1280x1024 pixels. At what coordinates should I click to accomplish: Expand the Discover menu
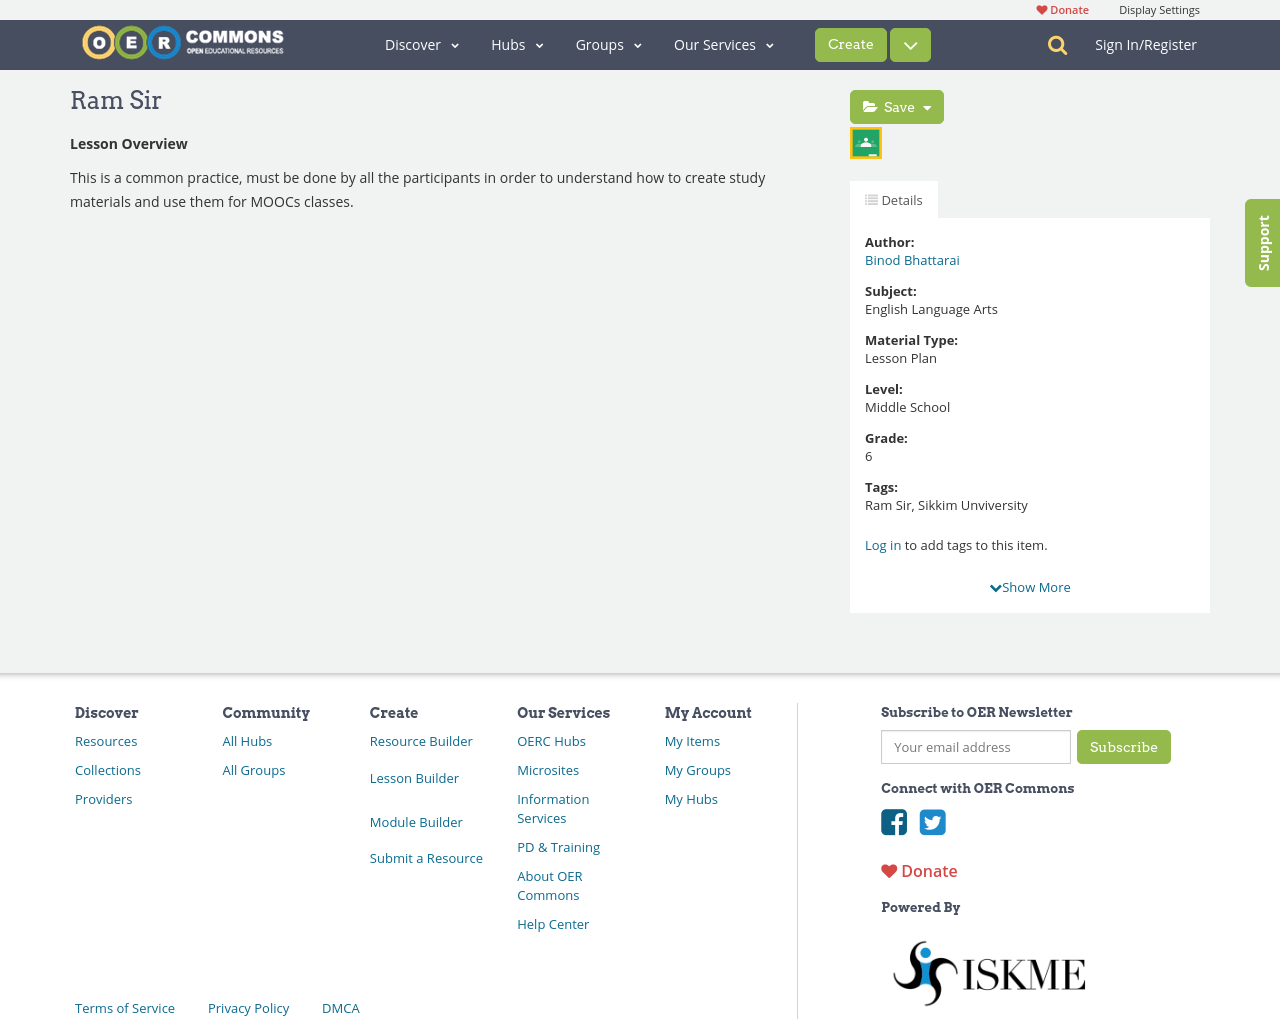422,45
